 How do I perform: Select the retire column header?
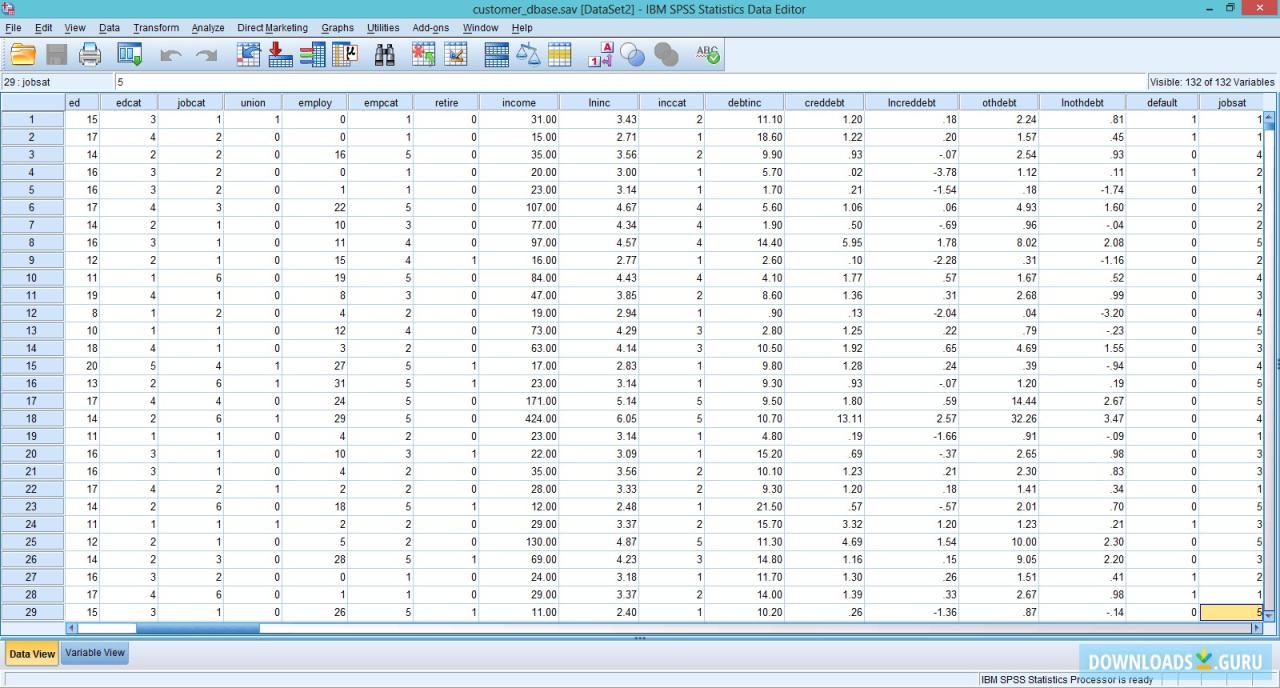(x=446, y=102)
